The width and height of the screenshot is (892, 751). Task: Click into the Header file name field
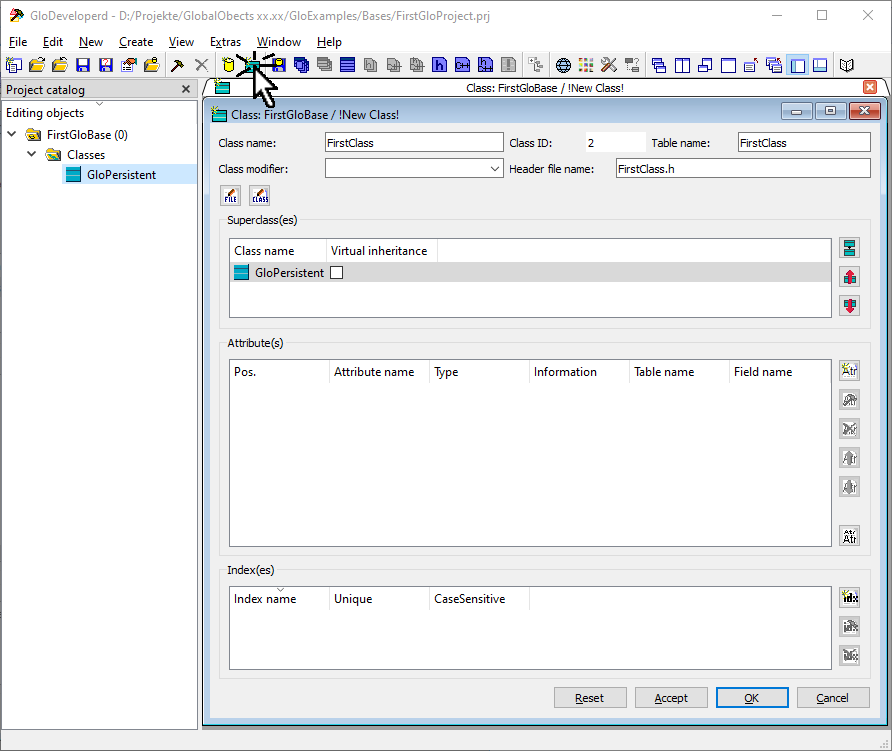(742, 169)
